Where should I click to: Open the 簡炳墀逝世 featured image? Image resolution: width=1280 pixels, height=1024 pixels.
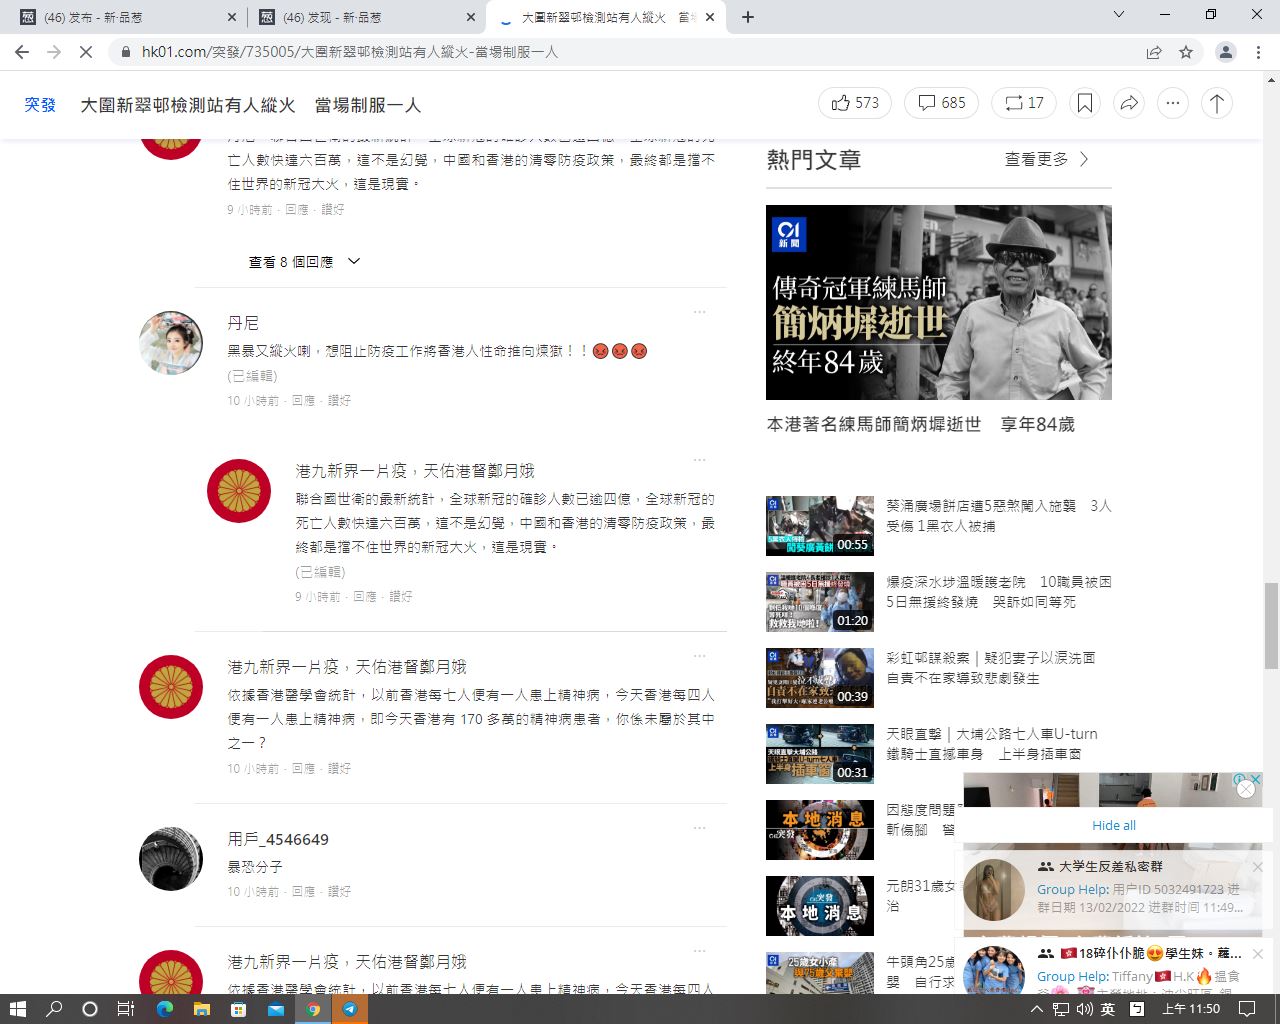(x=939, y=302)
